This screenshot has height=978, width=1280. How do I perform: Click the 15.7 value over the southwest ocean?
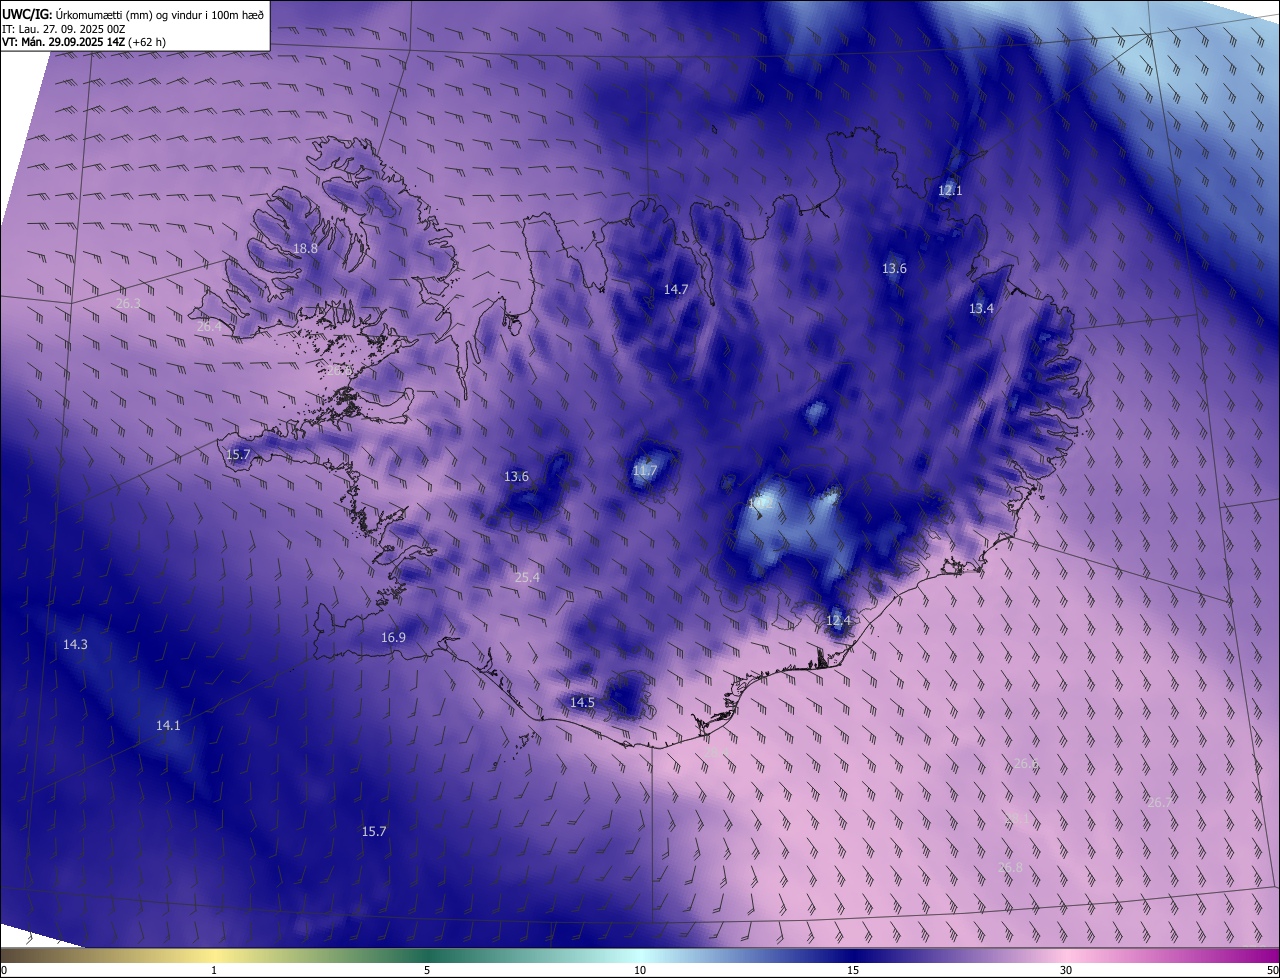[x=374, y=831]
